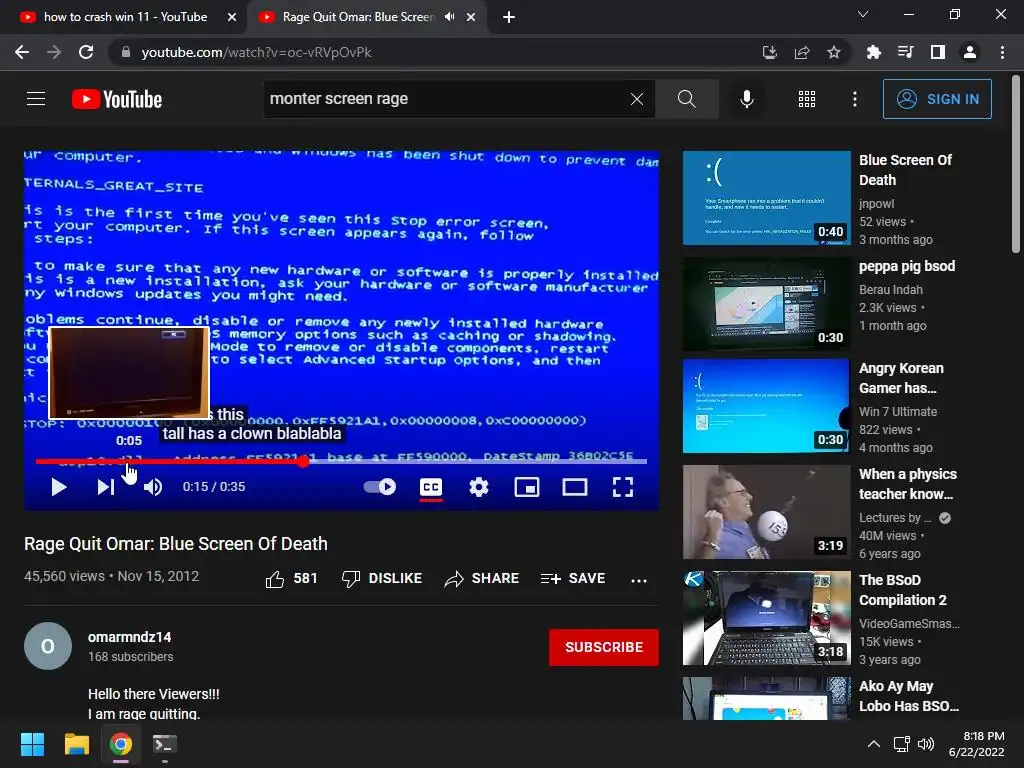Seek on the red video progress bar
Image resolution: width=1024 pixels, height=768 pixels.
341,461
